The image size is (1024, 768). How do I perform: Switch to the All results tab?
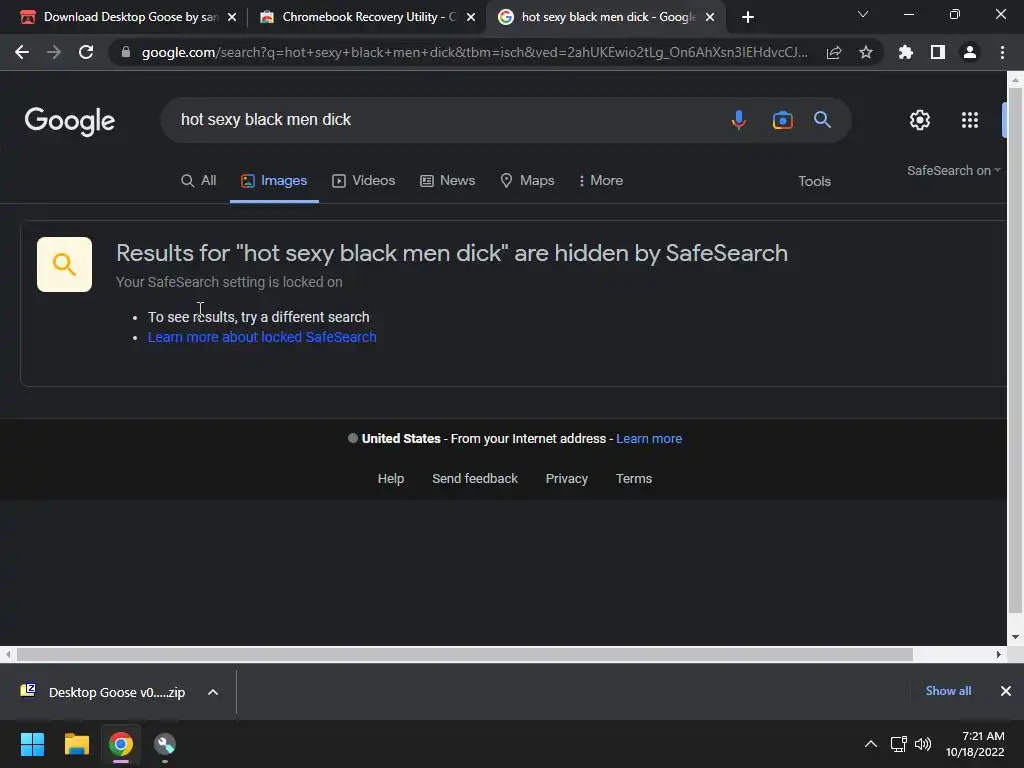(x=199, y=181)
